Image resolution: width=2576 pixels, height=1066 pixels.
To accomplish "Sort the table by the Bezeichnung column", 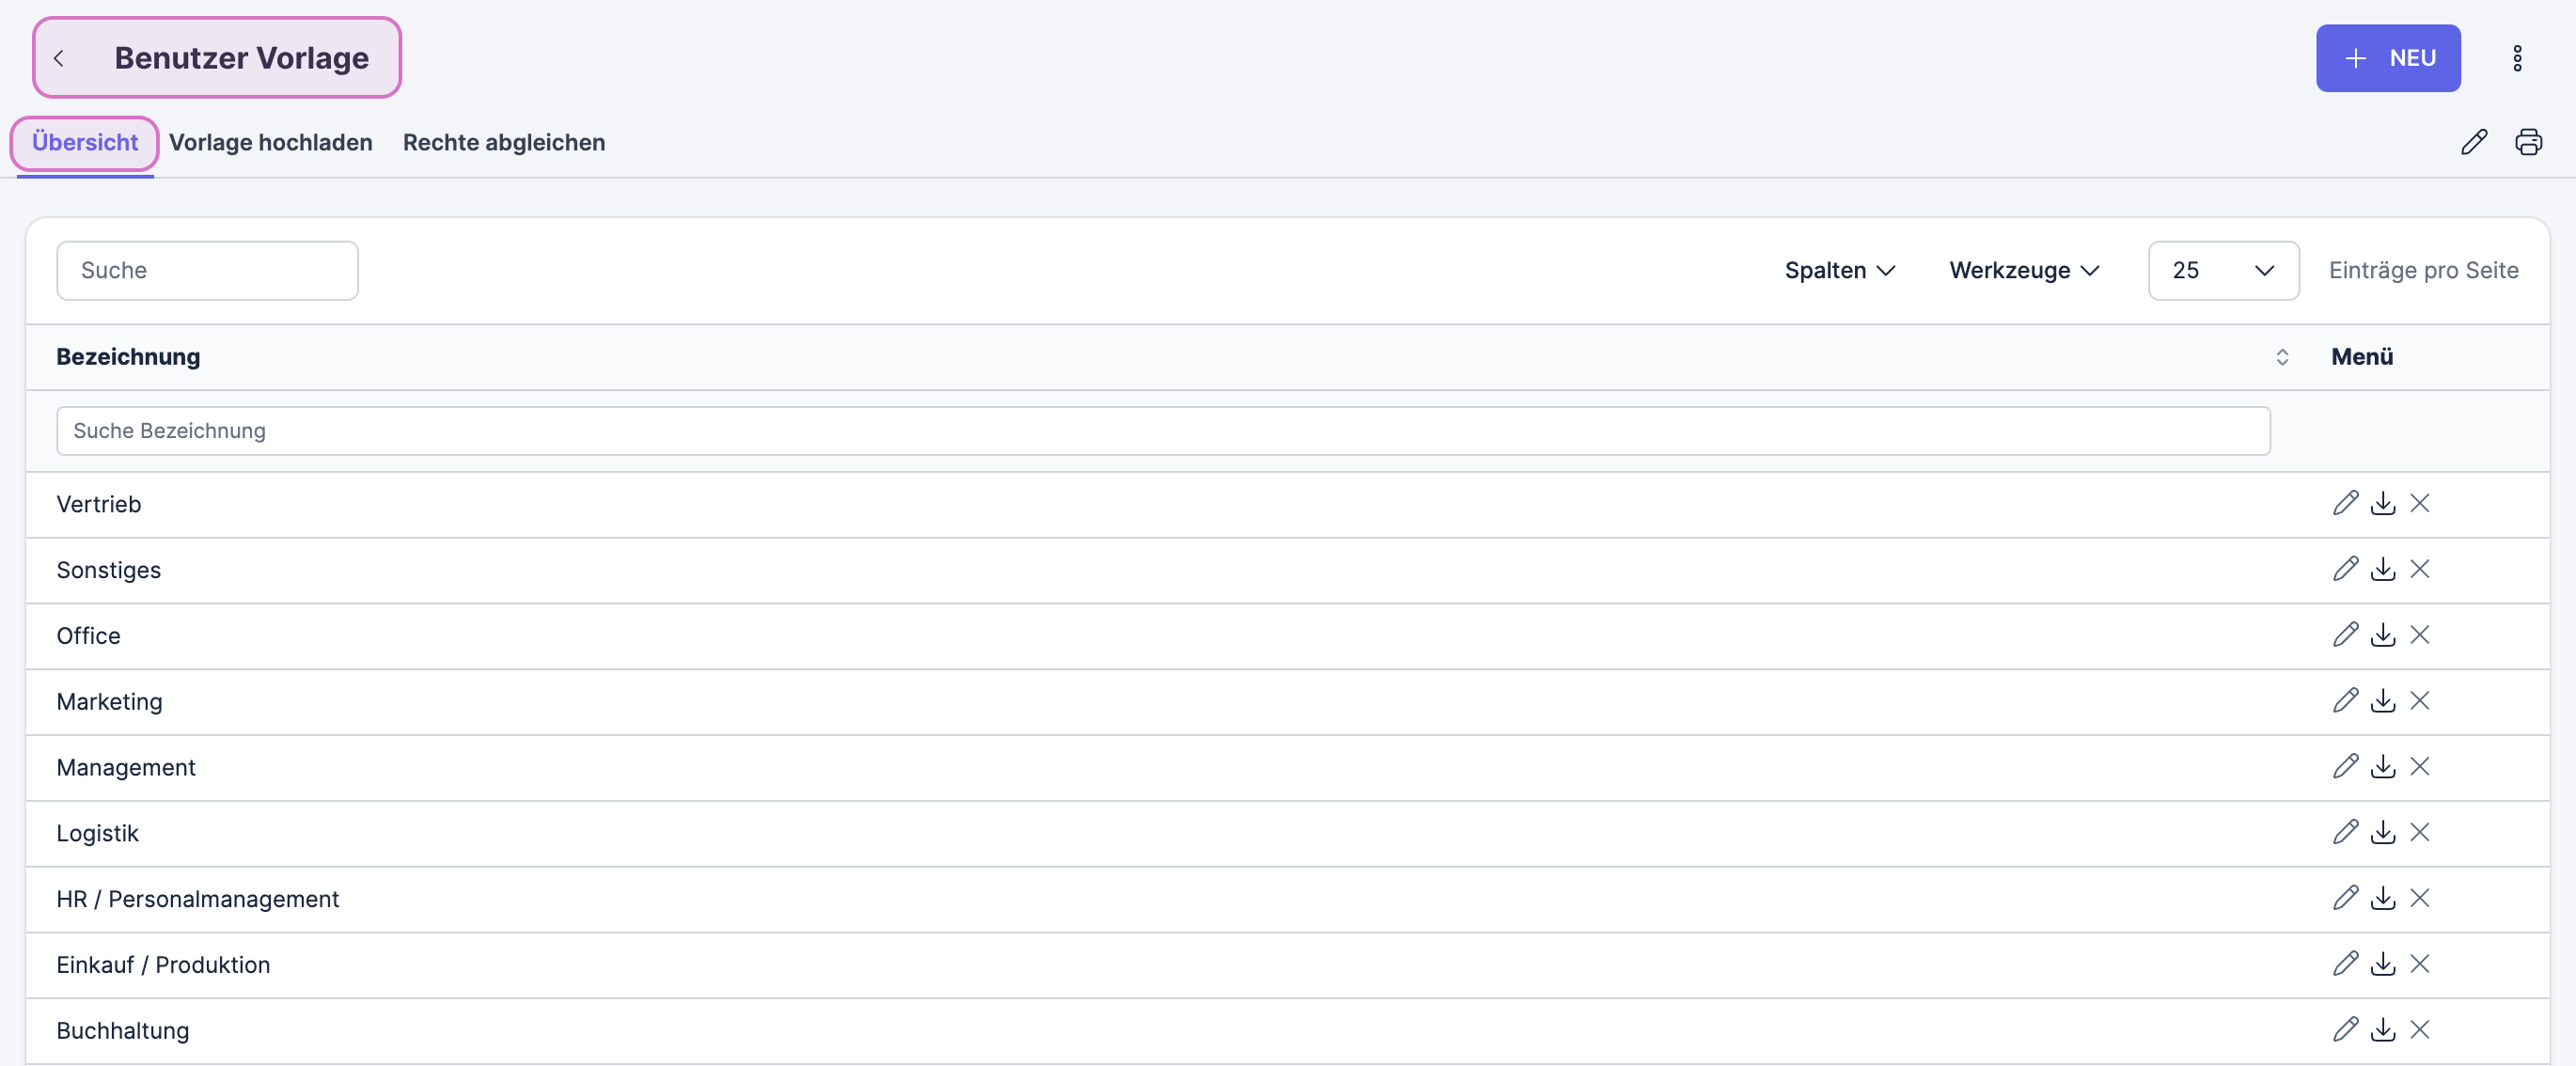I will (x=2281, y=357).
